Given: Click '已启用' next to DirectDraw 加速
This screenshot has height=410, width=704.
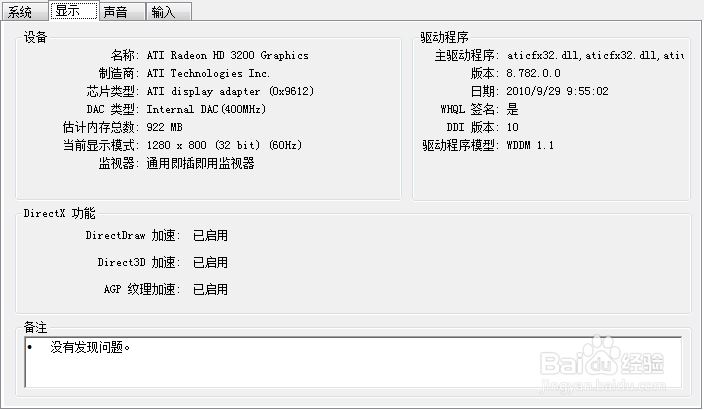Looking at the screenshot, I should pyautogui.click(x=210, y=235).
